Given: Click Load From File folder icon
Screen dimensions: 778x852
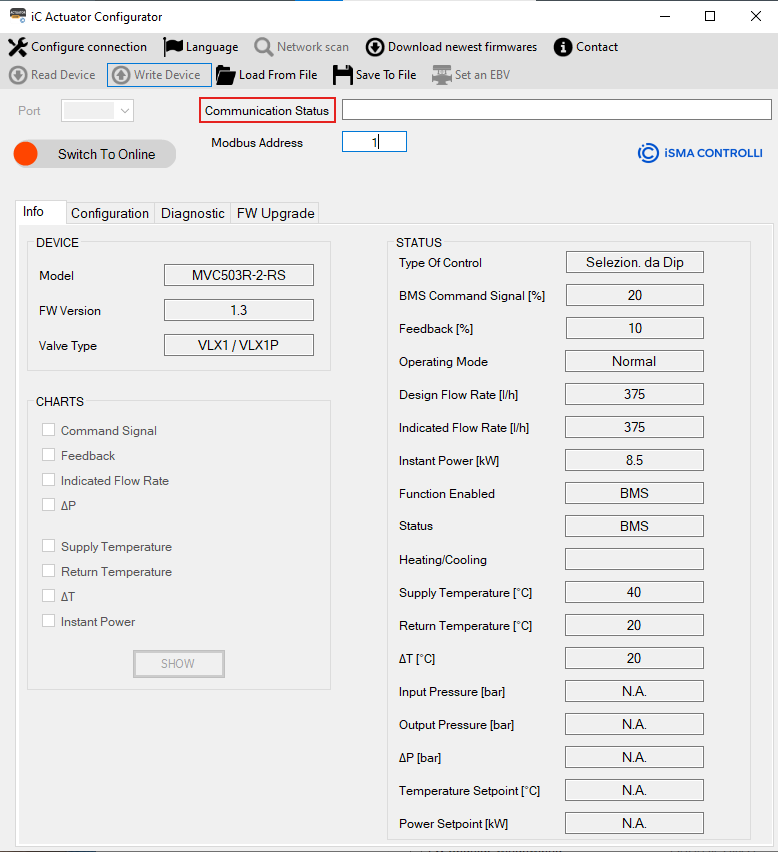Looking at the screenshot, I should click(x=226, y=75).
